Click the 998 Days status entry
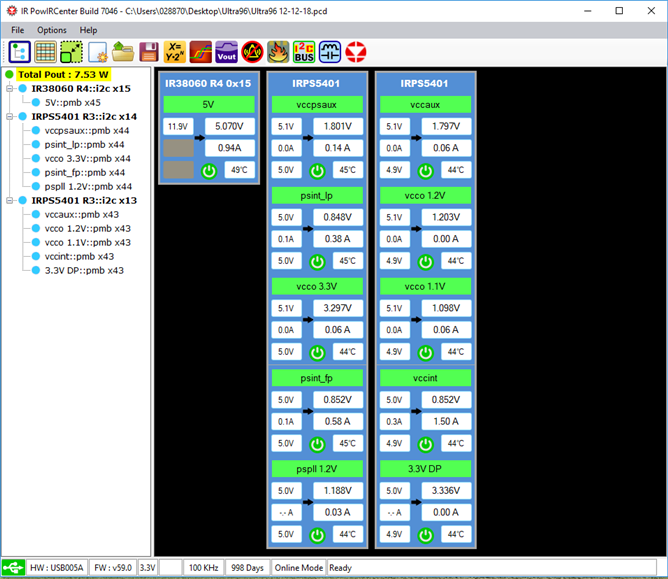The width and height of the screenshot is (668, 579). (x=247, y=567)
